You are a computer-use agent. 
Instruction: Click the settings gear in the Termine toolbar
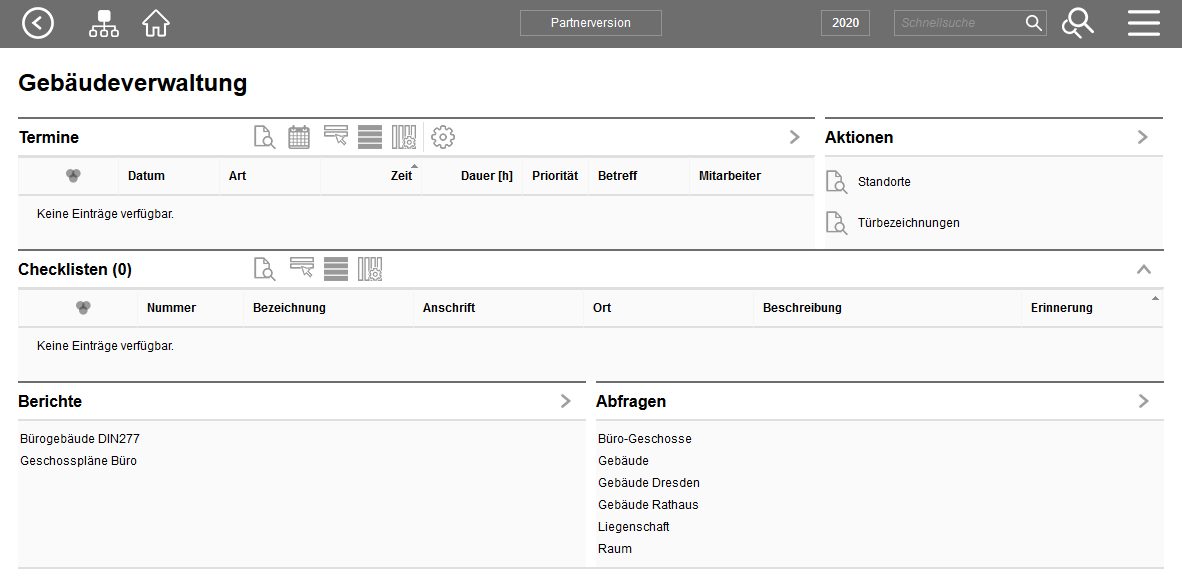pos(443,137)
